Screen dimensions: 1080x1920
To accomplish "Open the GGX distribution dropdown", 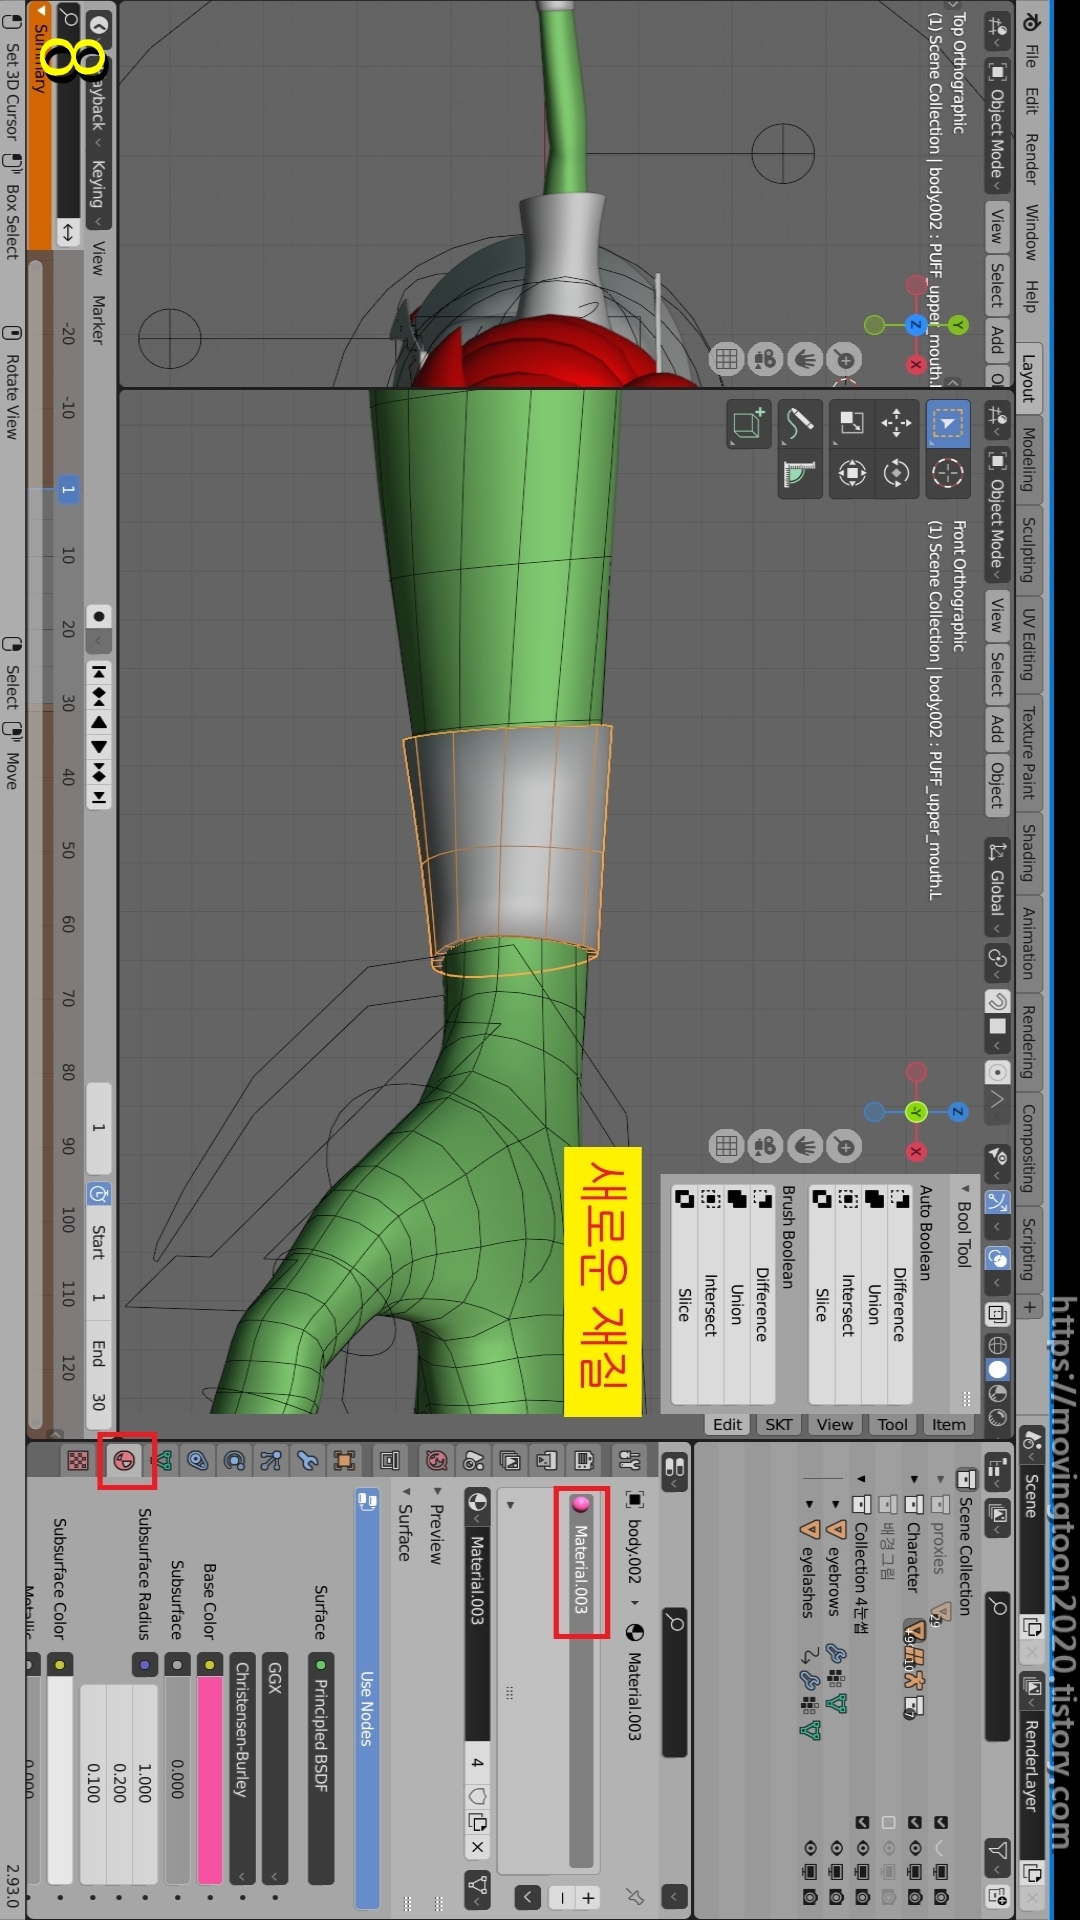I will pos(275,1769).
